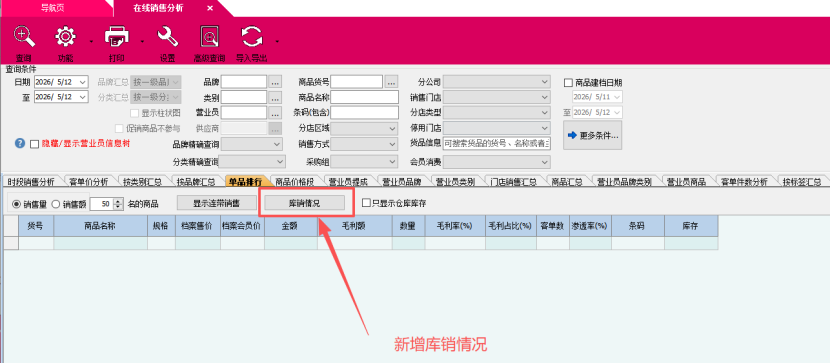The width and height of the screenshot is (830, 363).
Task: Click the 品牌 input field
Action: pyautogui.click(x=244, y=82)
